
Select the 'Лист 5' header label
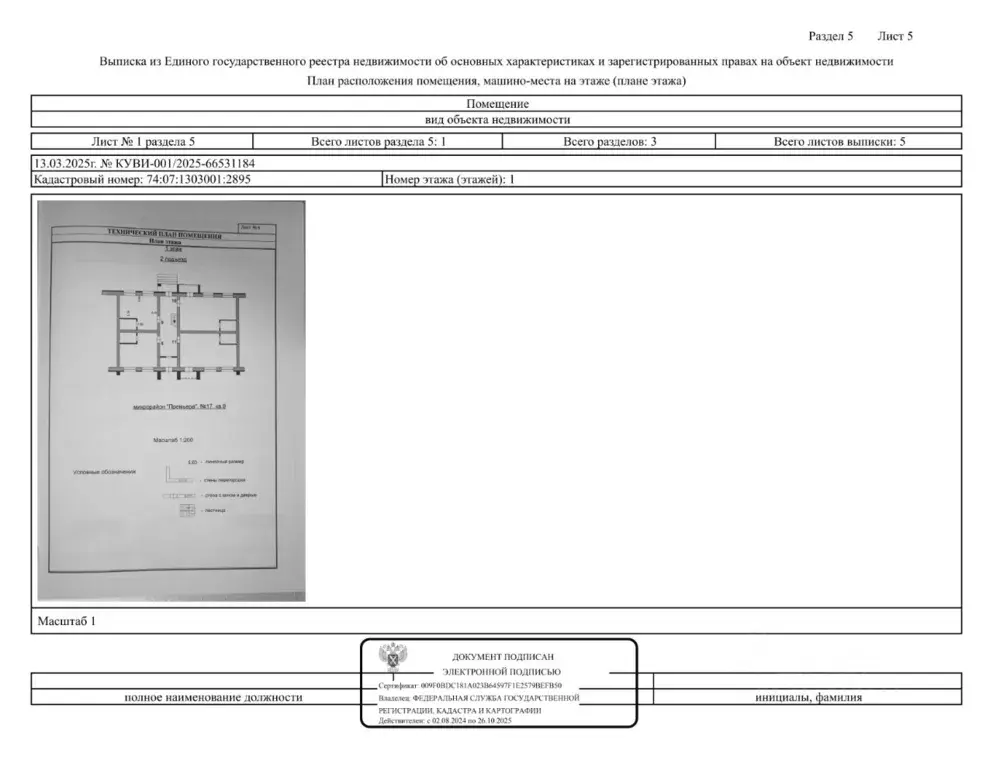pos(895,36)
